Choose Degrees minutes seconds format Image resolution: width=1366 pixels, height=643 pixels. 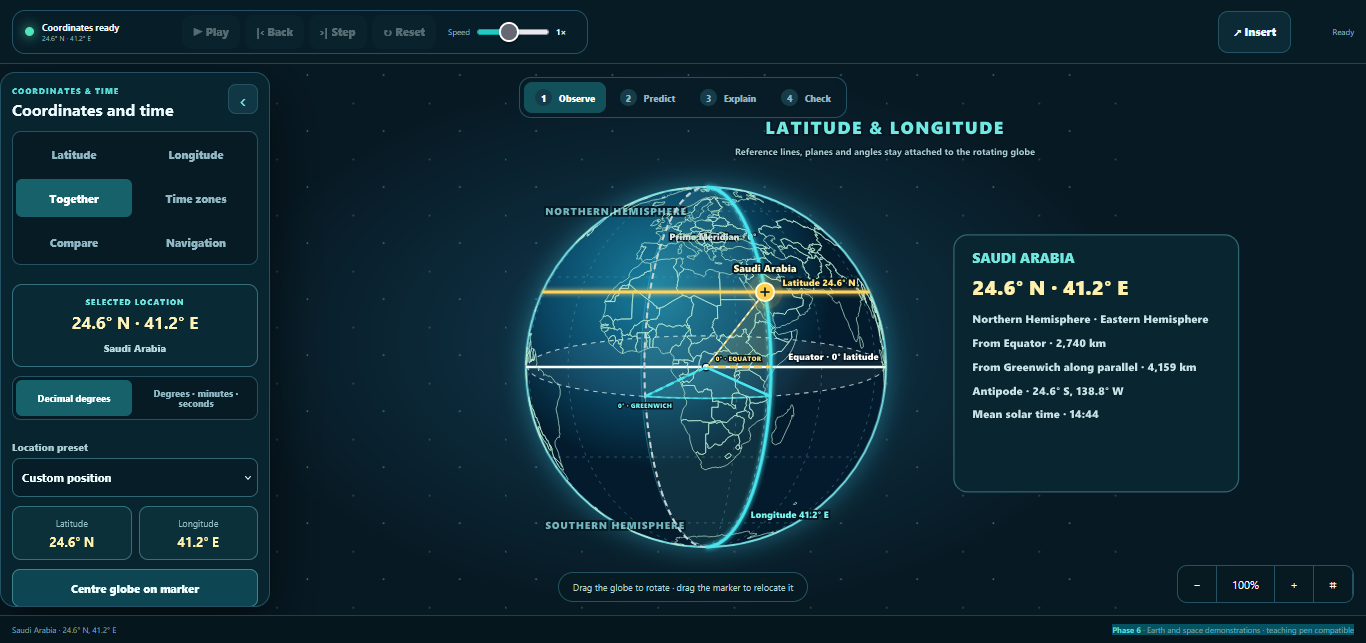pos(196,398)
